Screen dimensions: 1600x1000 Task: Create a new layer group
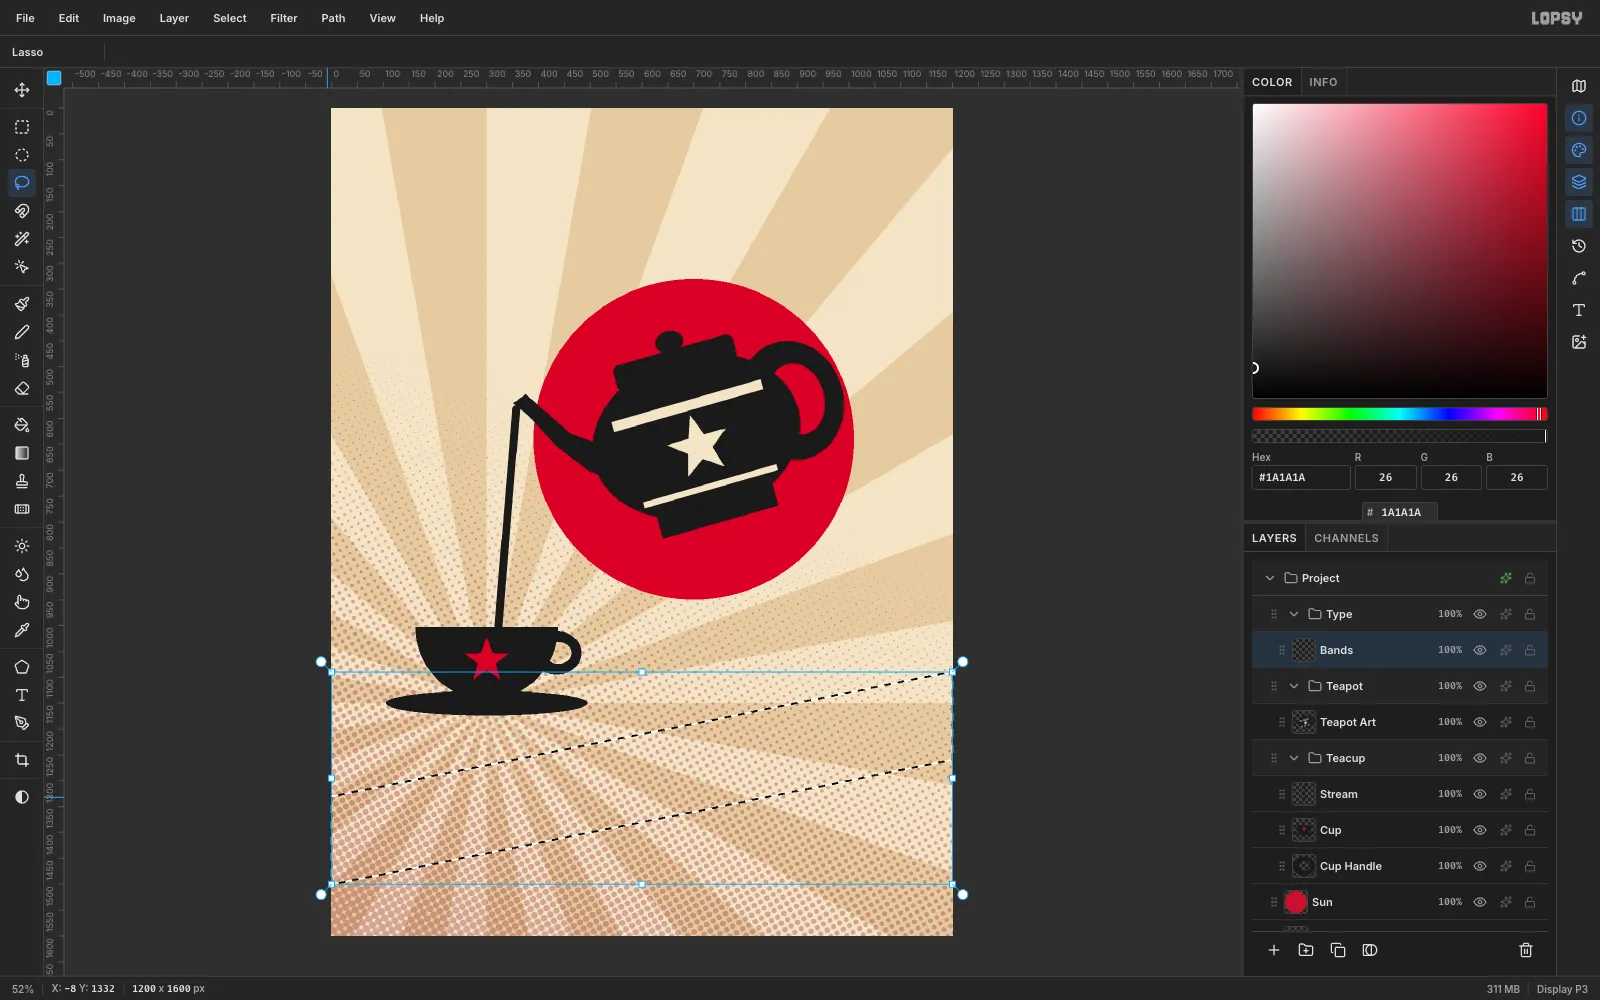(x=1306, y=950)
